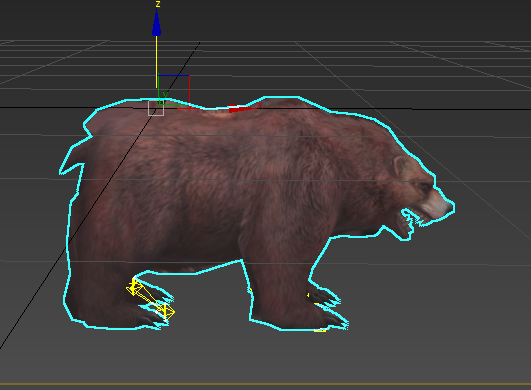531x390 pixels.
Task: Click the yellow highlighted Z-axis shaft
Action: (x=156, y=62)
